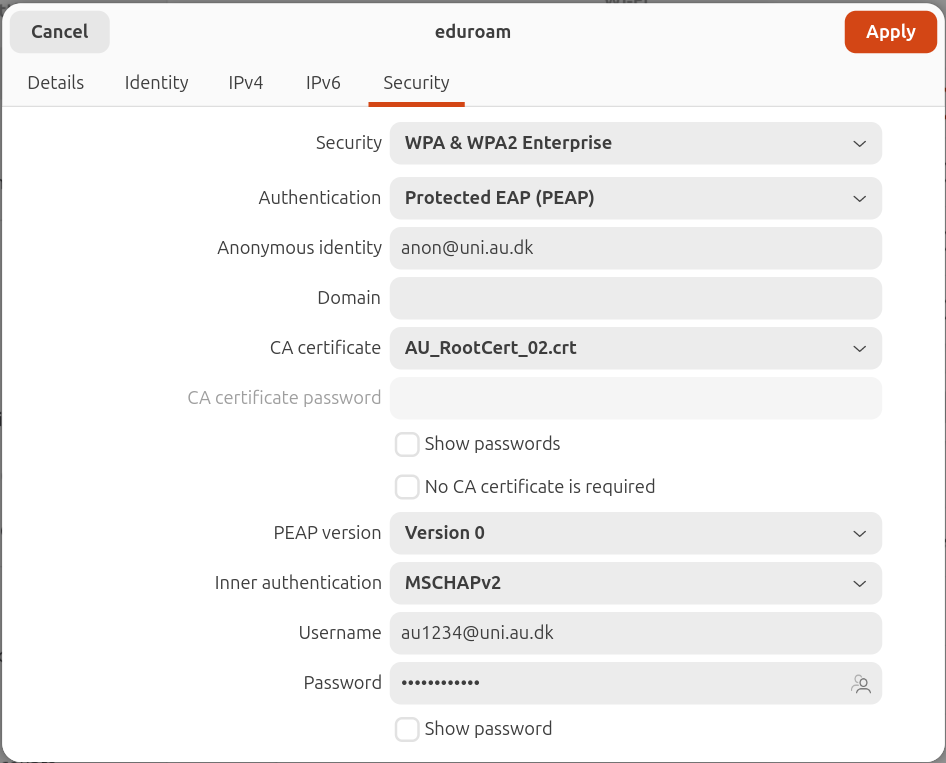Expand the PEAP version dropdown
Screen dimensions: 946x763
pos(635,533)
